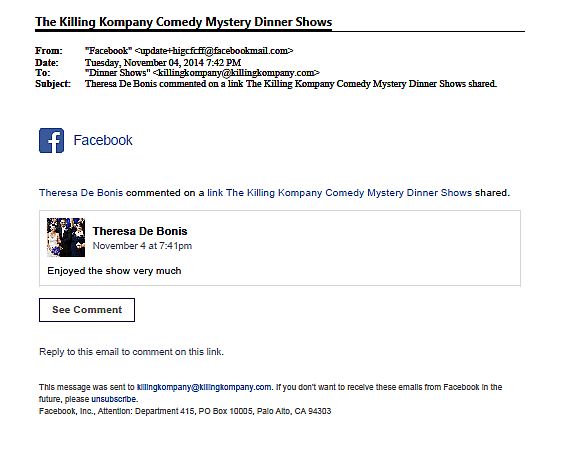The height and width of the screenshot is (463, 566).
Task: Select the email header title at top
Action: [x=183, y=22]
